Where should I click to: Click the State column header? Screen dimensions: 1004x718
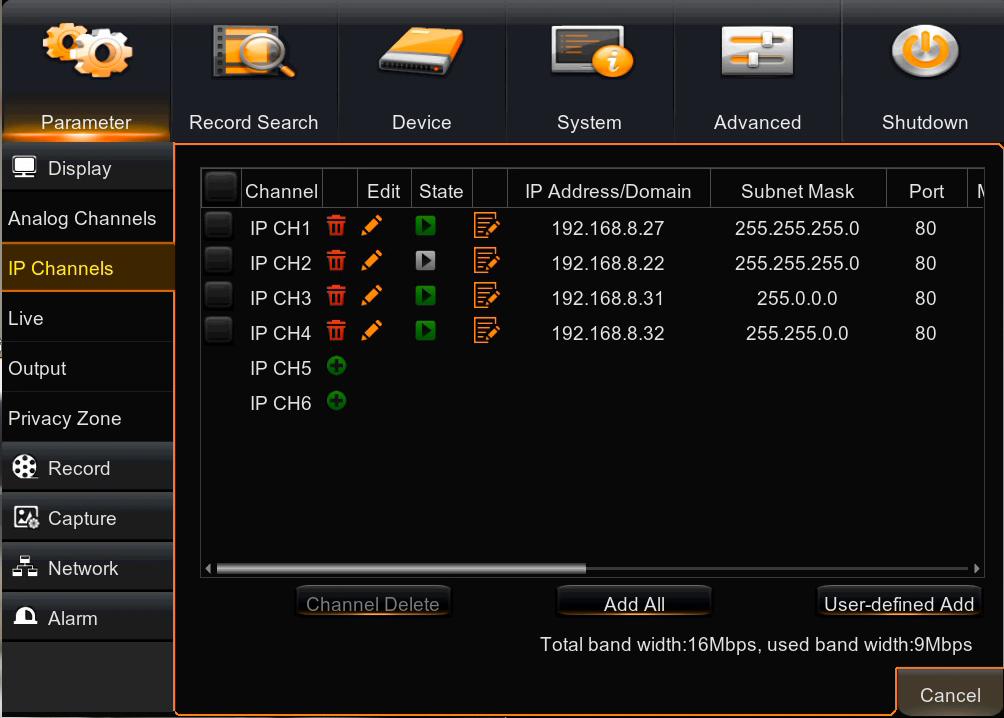[441, 191]
